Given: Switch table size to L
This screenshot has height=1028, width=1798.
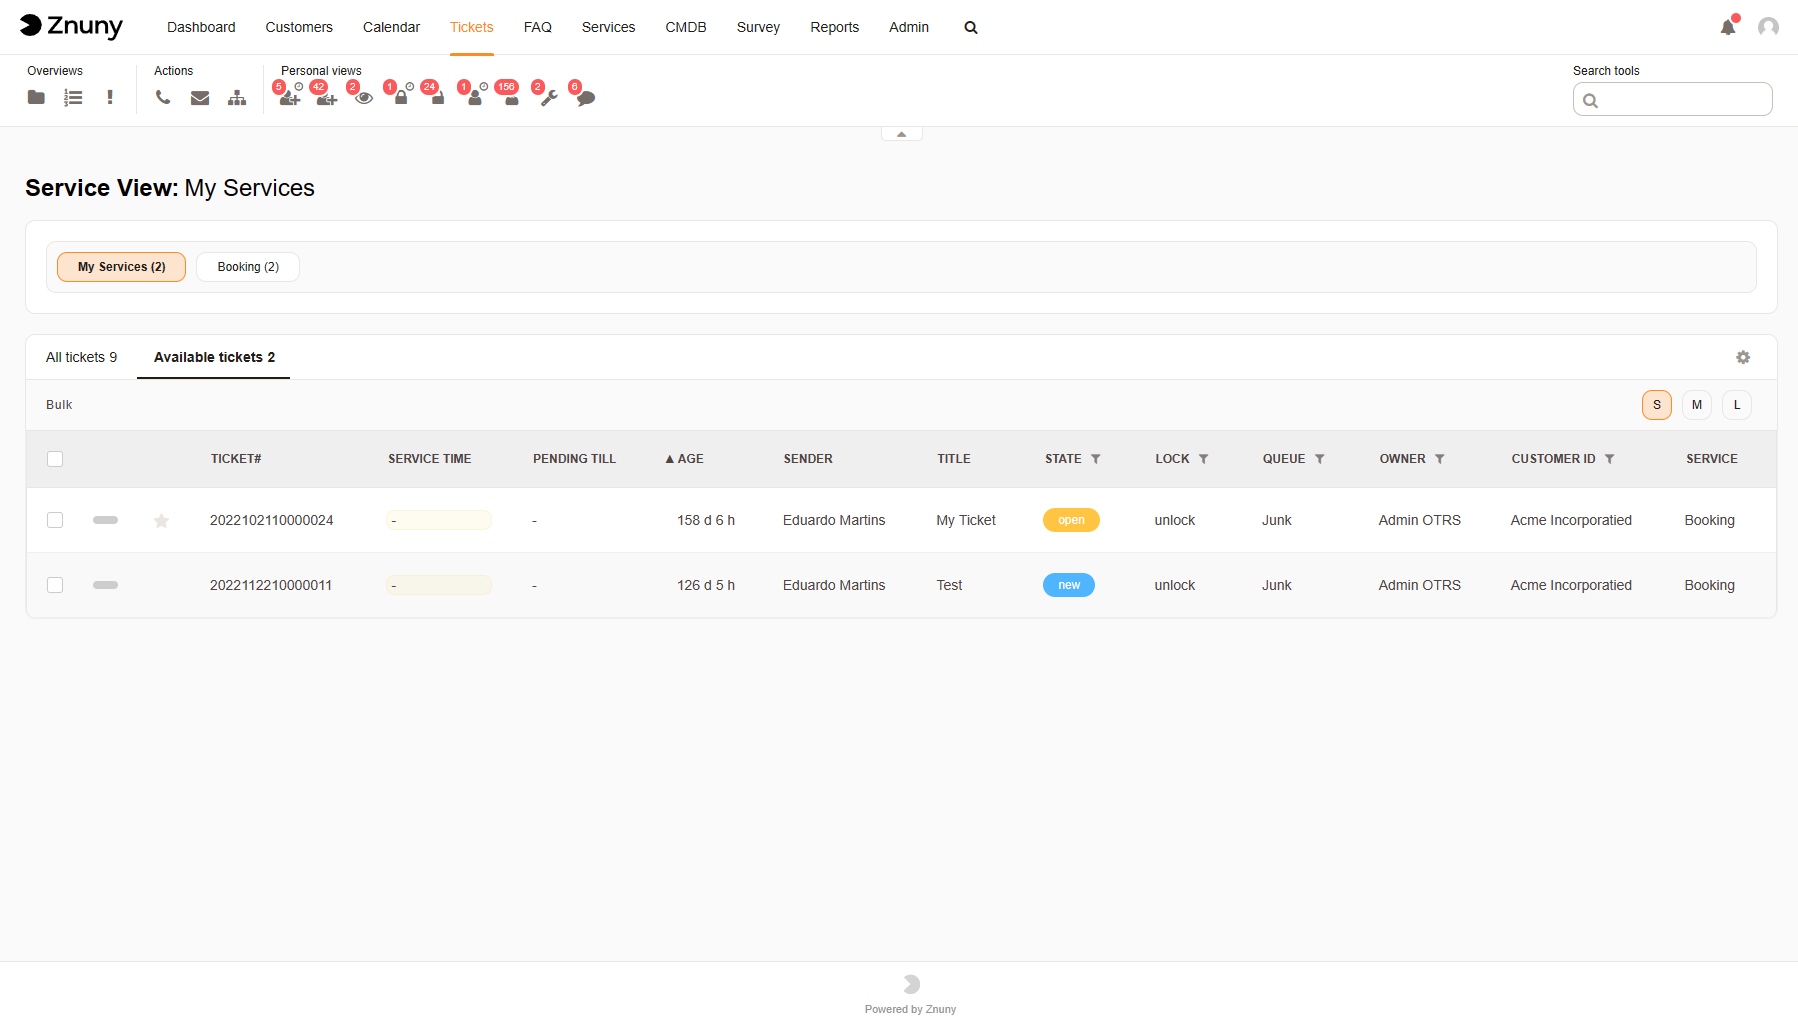Looking at the screenshot, I should point(1737,404).
